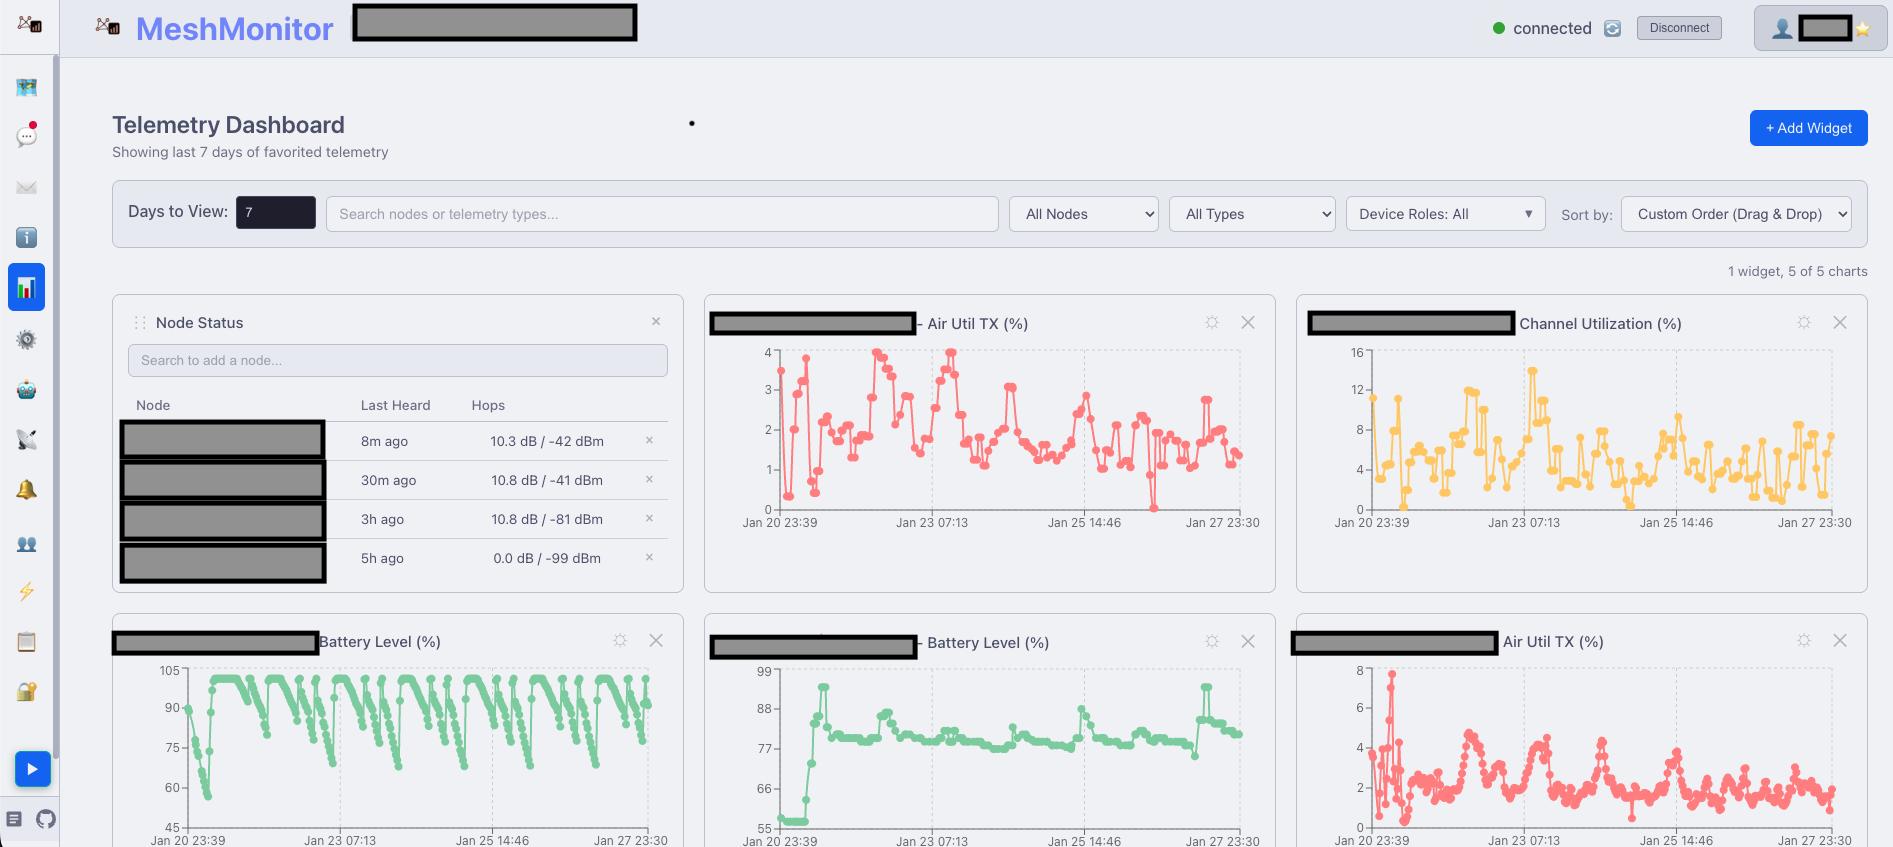This screenshot has width=1893, height=847.
Task: Click the lightning bolt sidebar icon
Action: pos(27,591)
